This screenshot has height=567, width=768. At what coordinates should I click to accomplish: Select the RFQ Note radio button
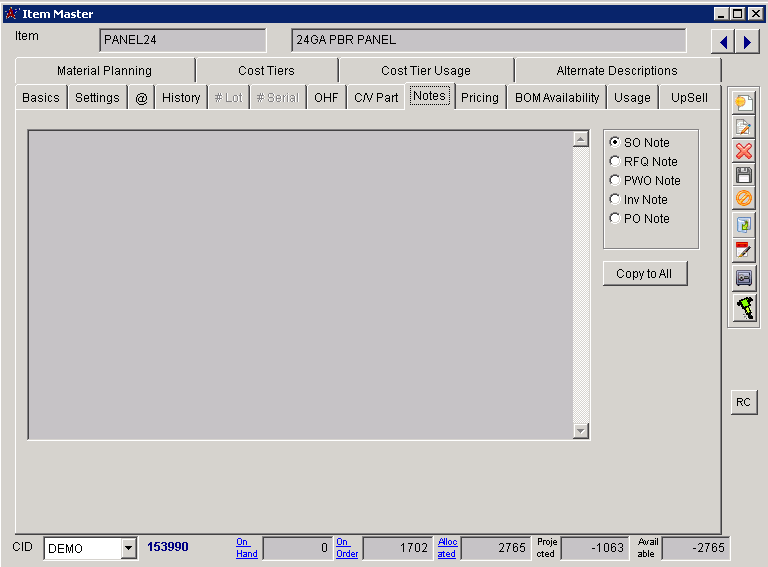(615, 162)
